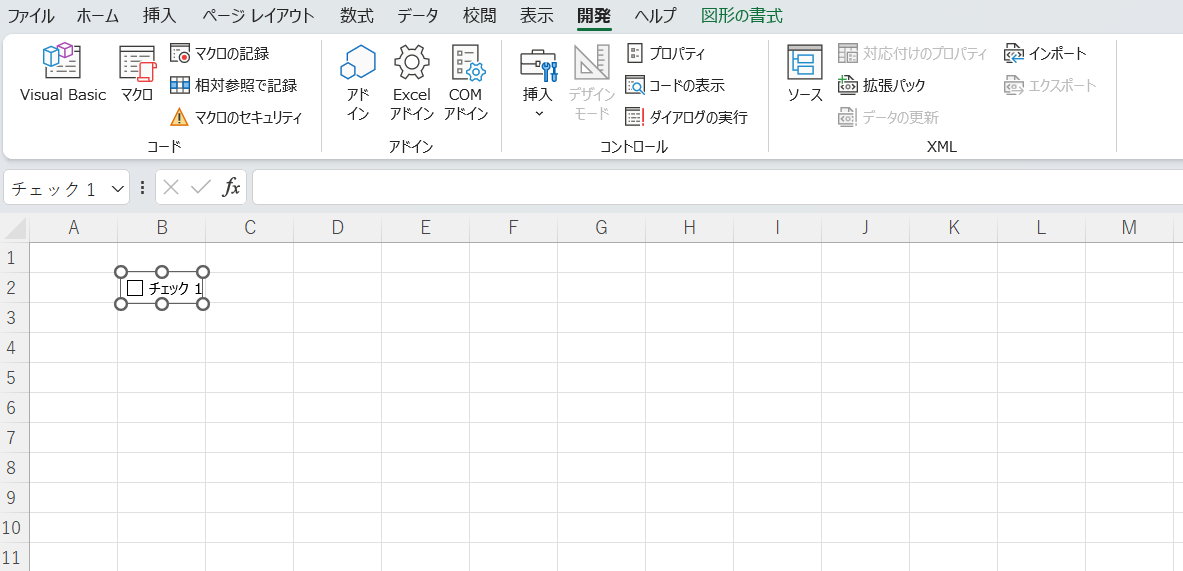Viewport: 1183px width, 571px height.
Task: Open COM アドイン dialog
Action: coord(466,82)
